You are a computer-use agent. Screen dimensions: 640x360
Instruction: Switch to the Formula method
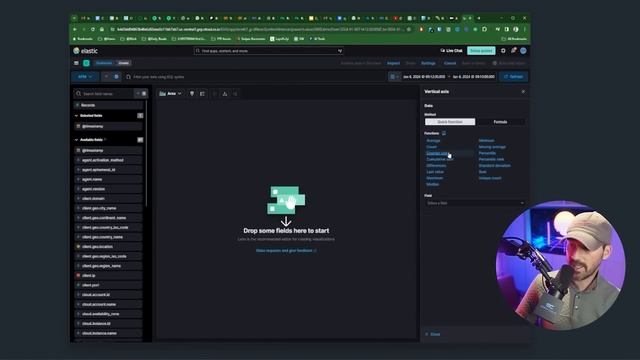500,122
